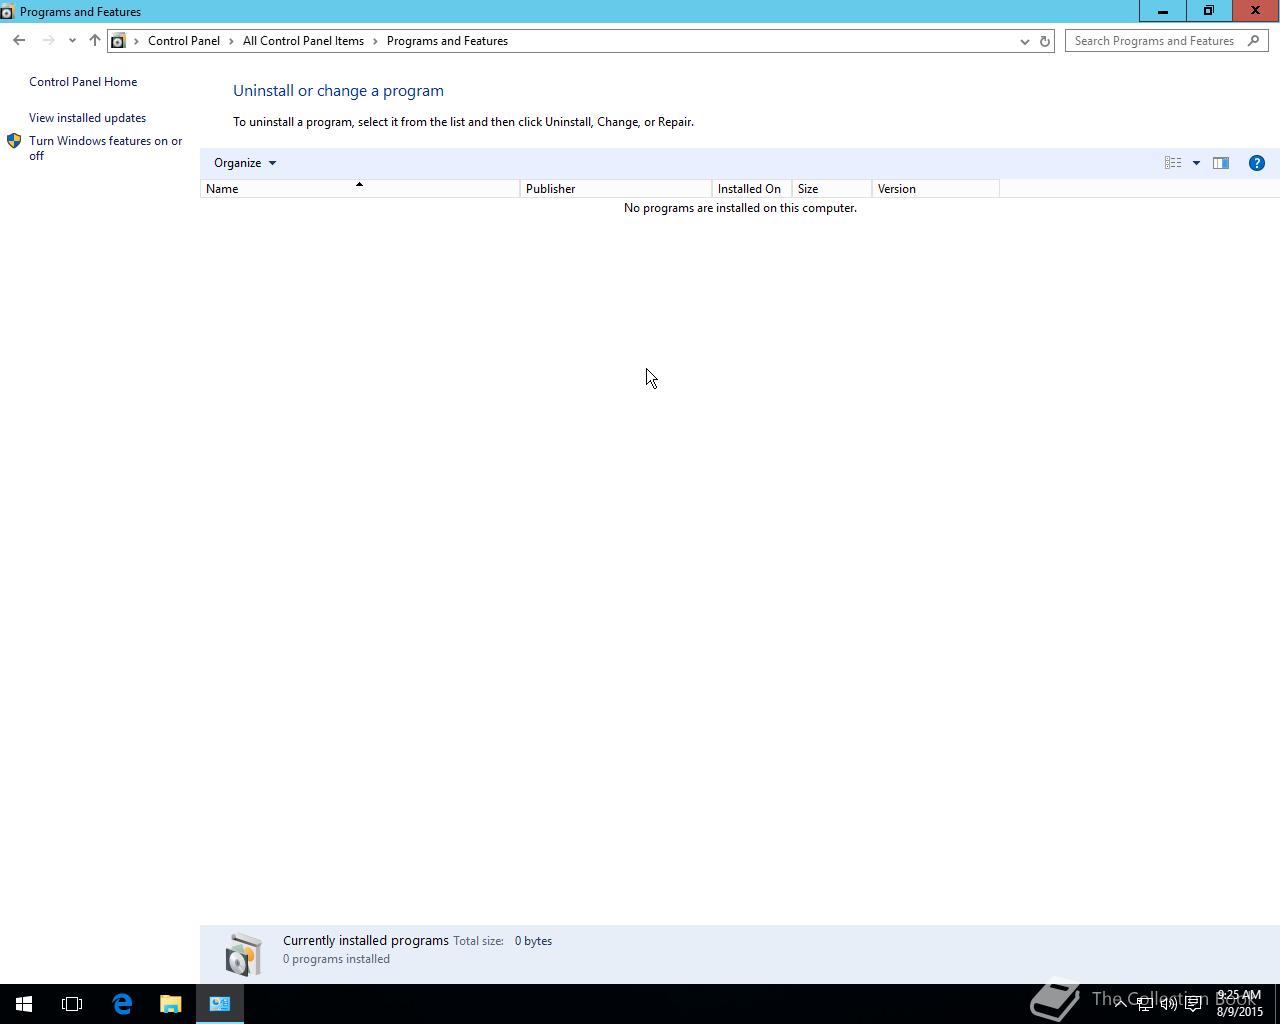
Task: Click Control Panel taskbar button
Action: click(x=220, y=1004)
